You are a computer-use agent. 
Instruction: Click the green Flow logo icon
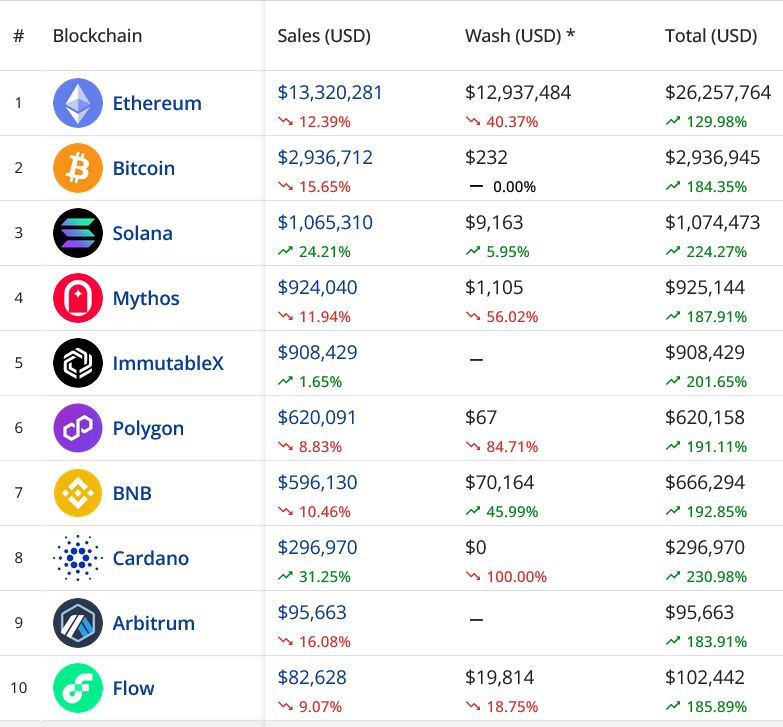78,688
